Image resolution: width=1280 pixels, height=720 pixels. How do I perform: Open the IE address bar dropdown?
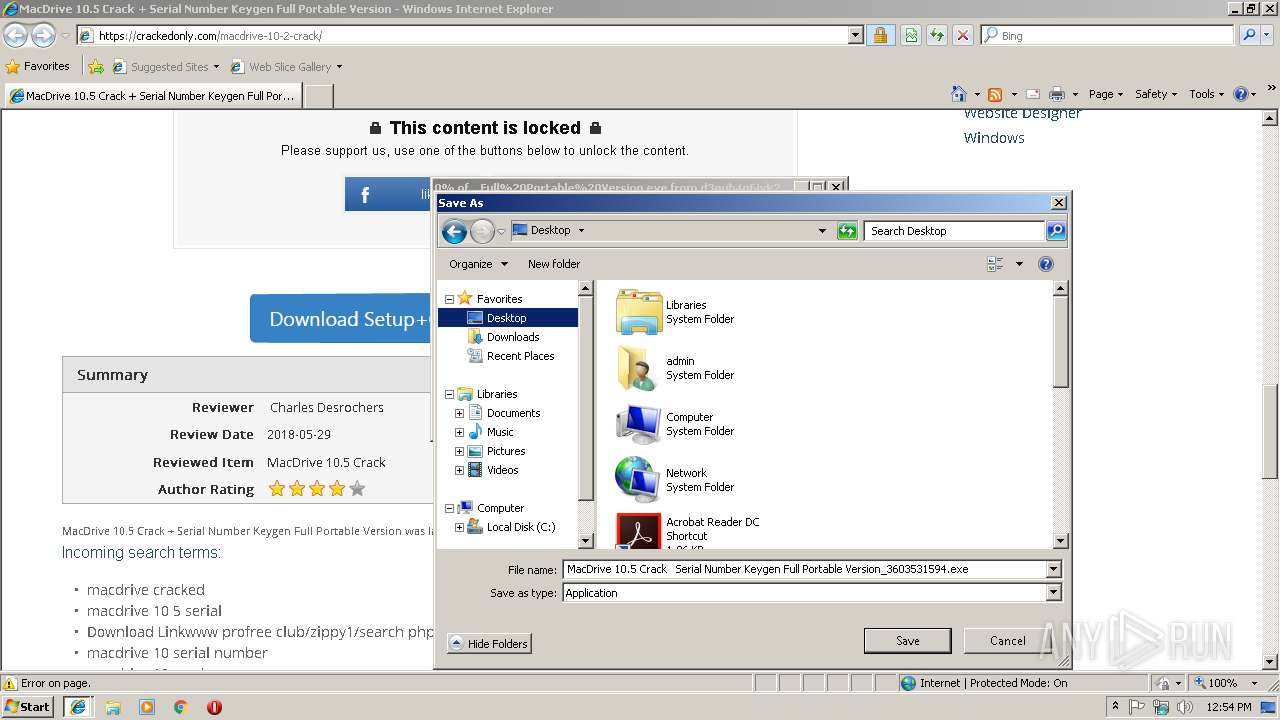pyautogui.click(x=855, y=35)
